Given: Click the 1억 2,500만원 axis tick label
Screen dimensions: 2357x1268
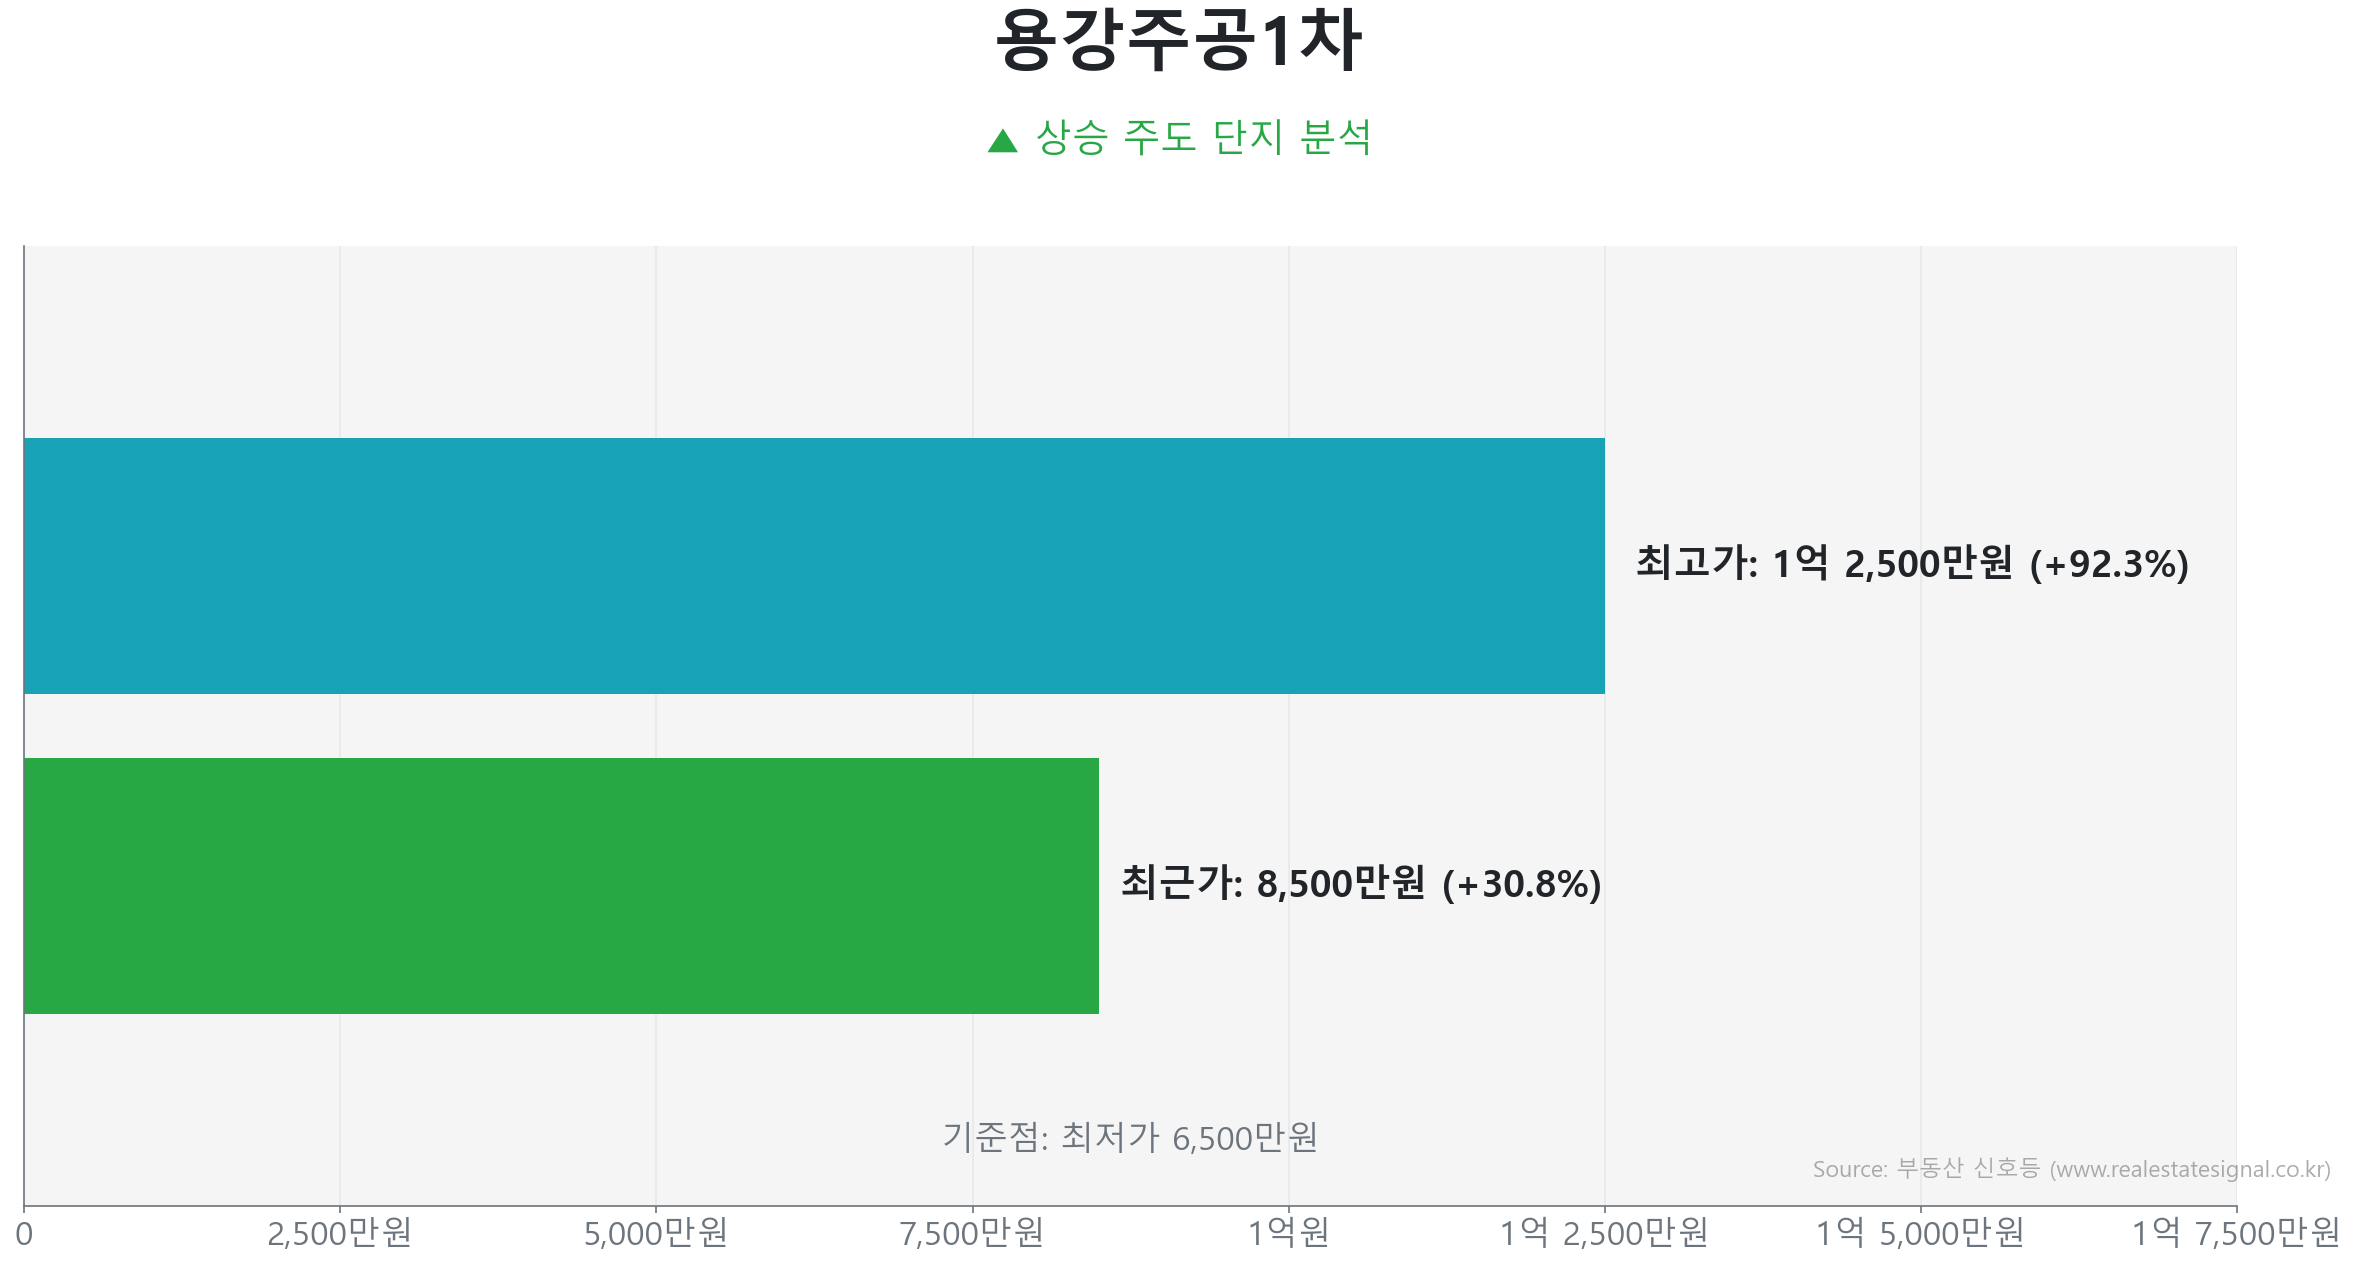Looking at the screenshot, I should (1604, 1234).
